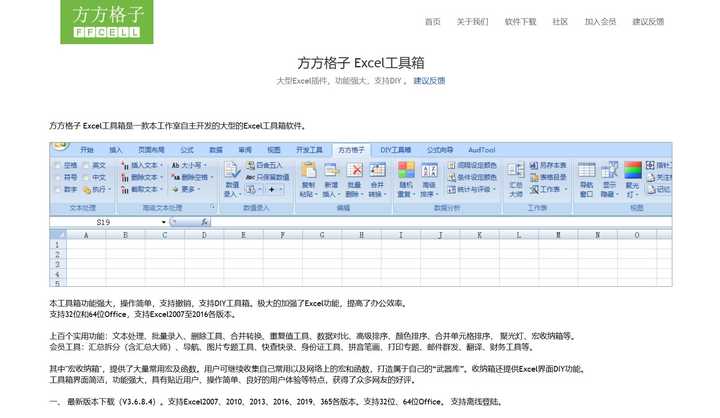Select column header H
720x418 pixels.
361,235
